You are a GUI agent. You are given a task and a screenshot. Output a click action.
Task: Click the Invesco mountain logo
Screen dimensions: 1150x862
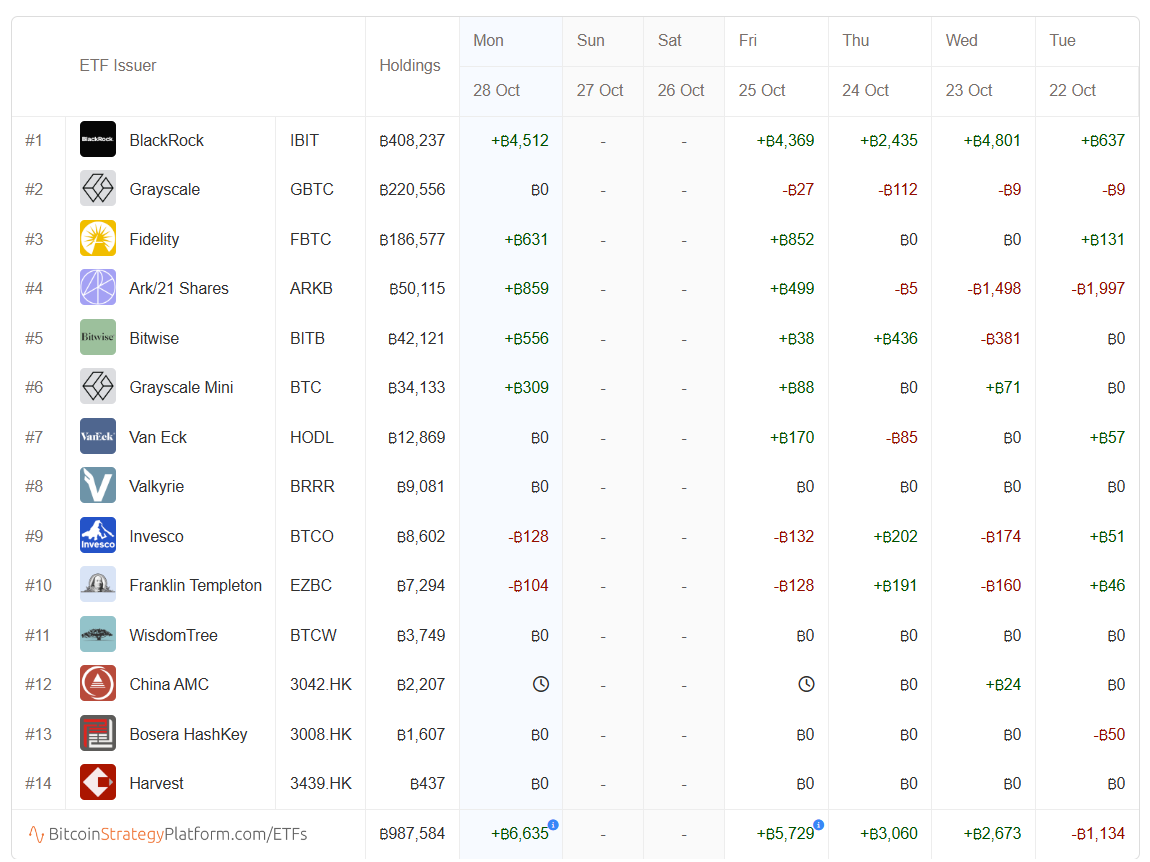[98, 536]
